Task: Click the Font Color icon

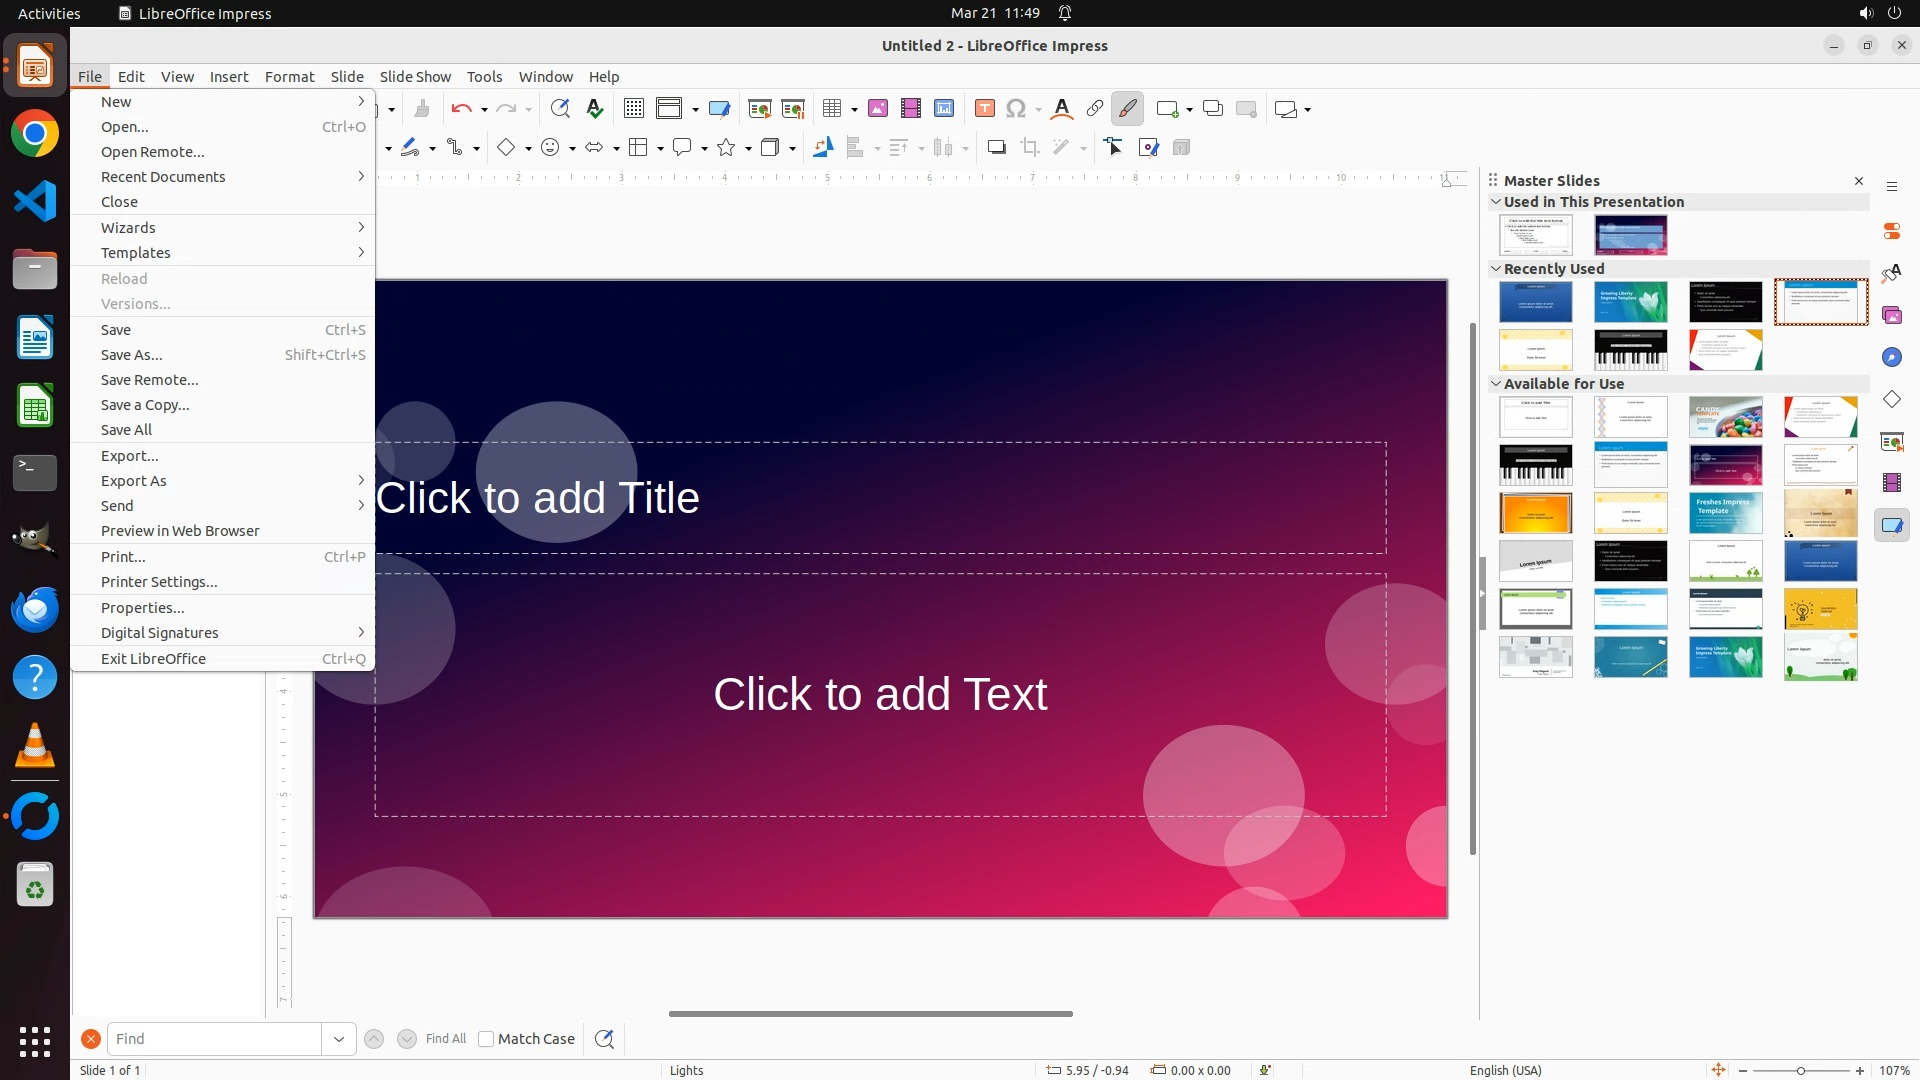Action: coord(1062,109)
